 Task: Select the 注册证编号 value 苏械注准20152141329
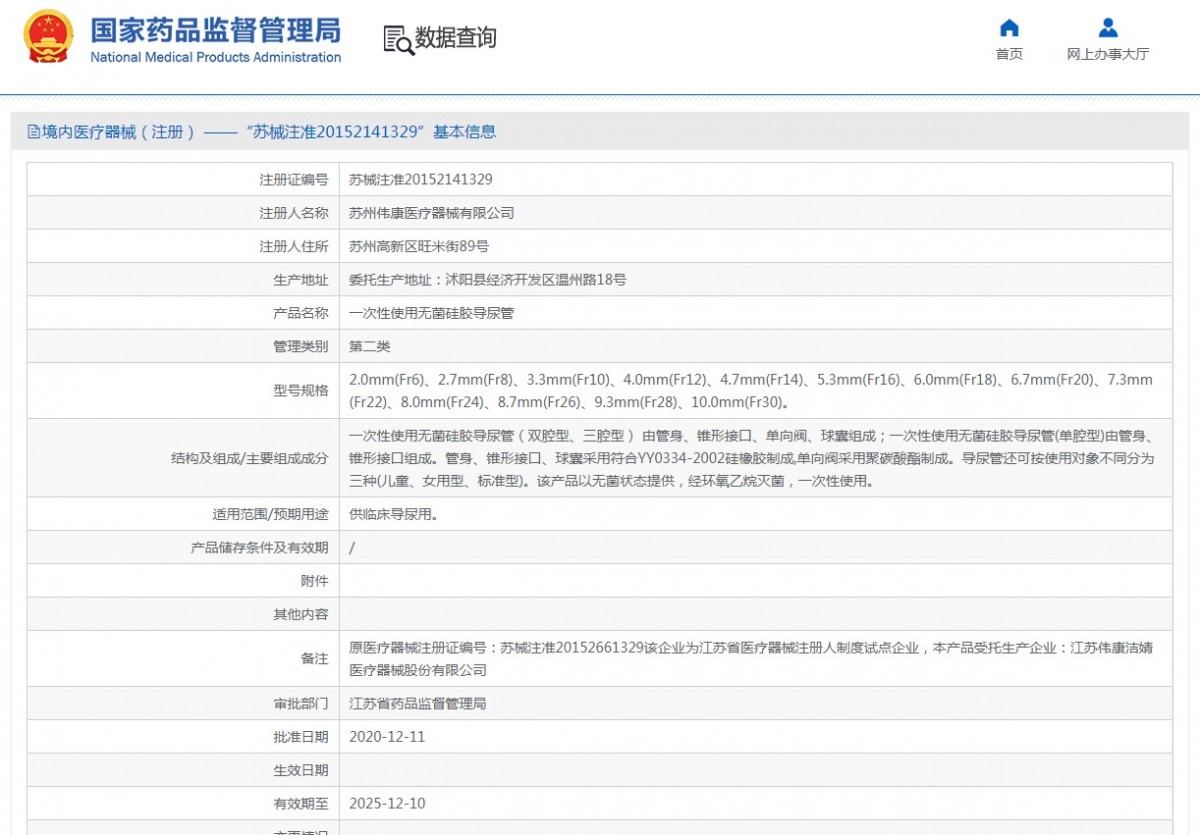click(420, 180)
